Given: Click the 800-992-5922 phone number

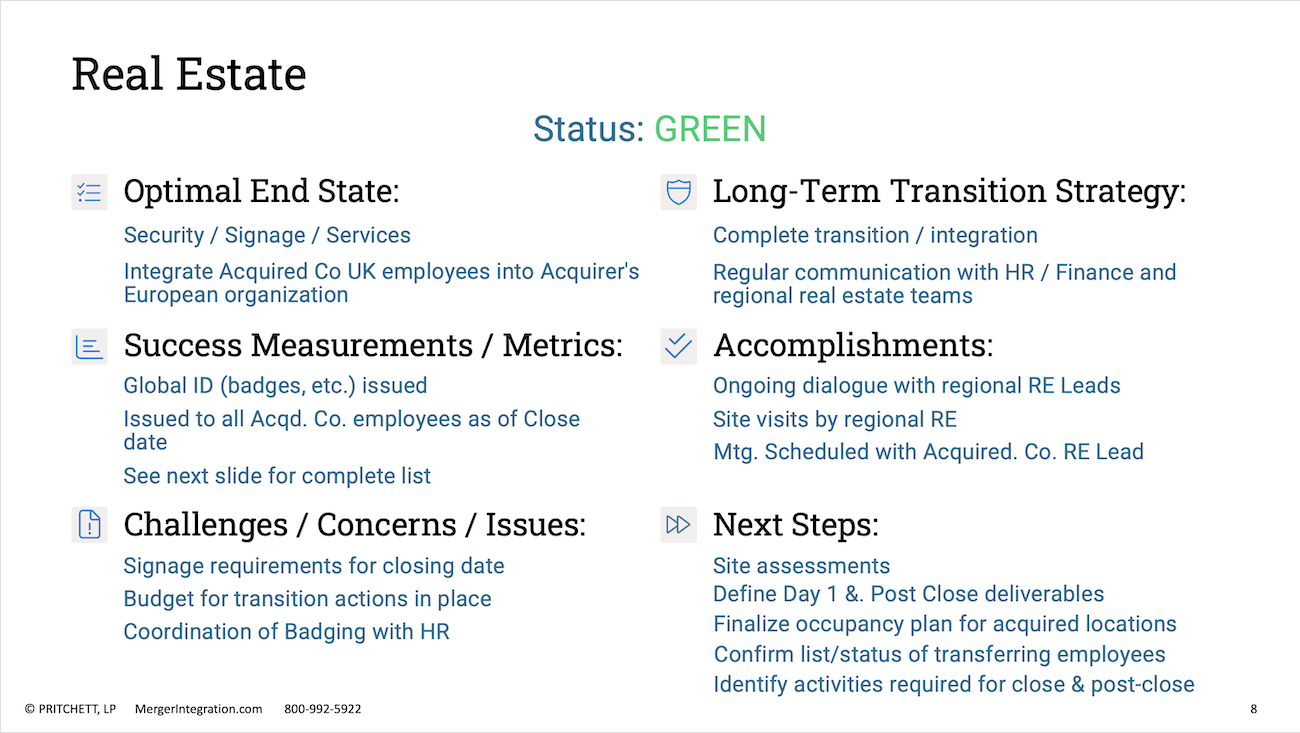Looking at the screenshot, I should [x=323, y=709].
